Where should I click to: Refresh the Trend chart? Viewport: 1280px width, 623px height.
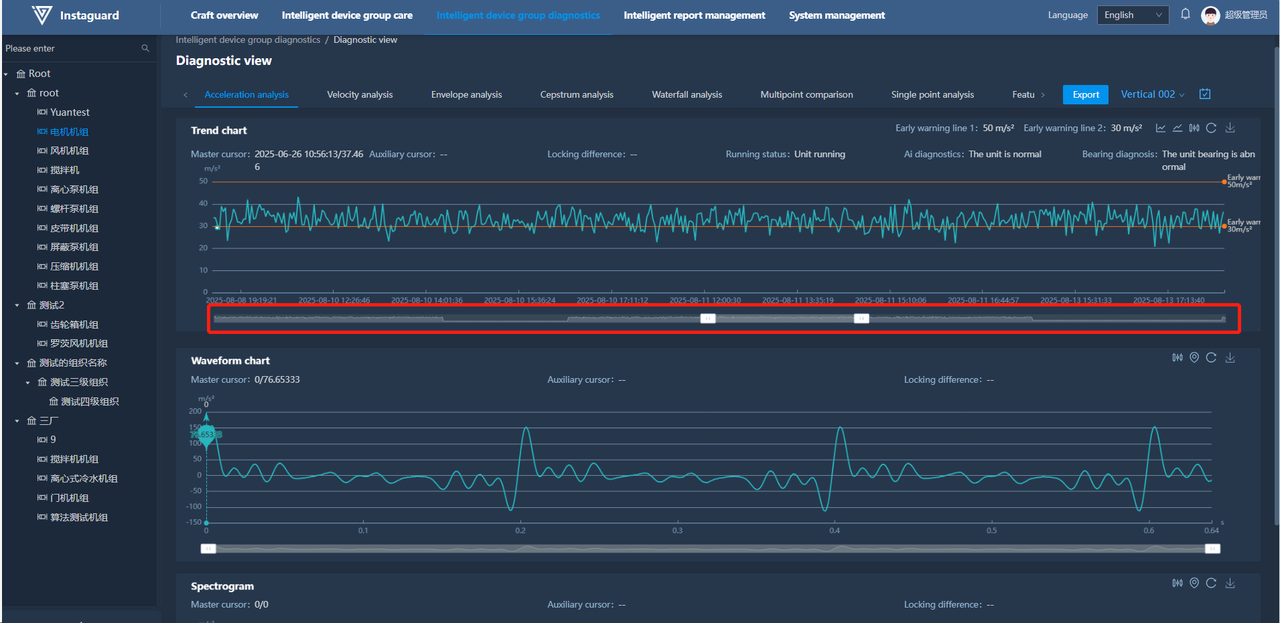coord(1211,128)
